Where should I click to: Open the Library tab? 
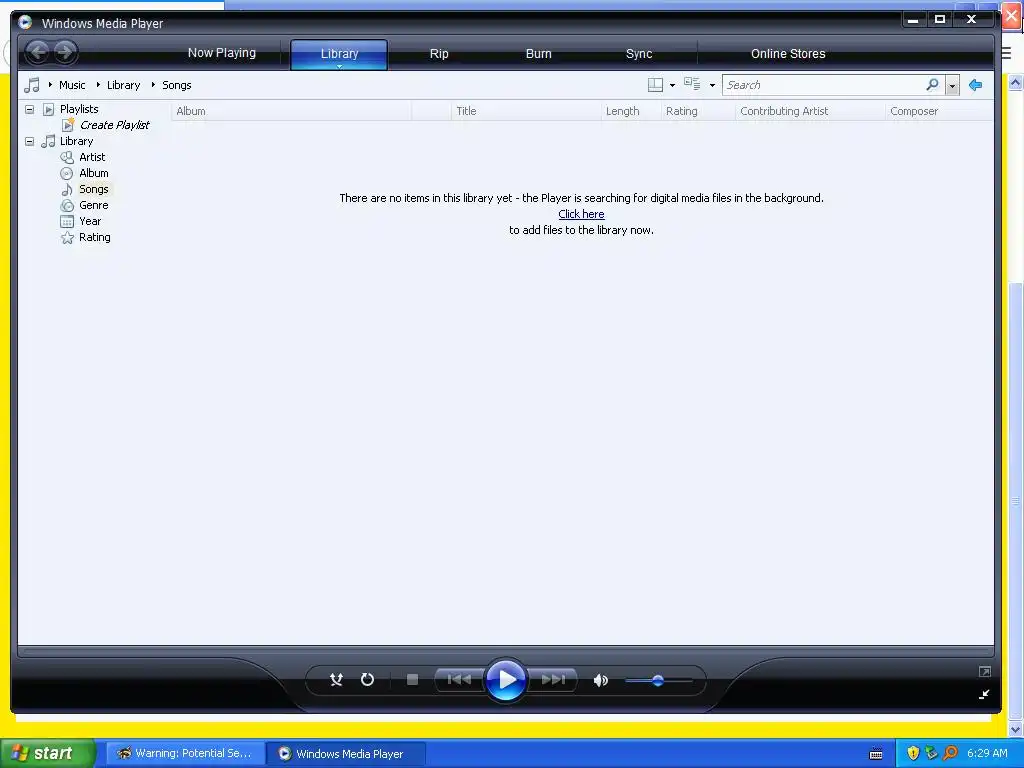point(339,54)
